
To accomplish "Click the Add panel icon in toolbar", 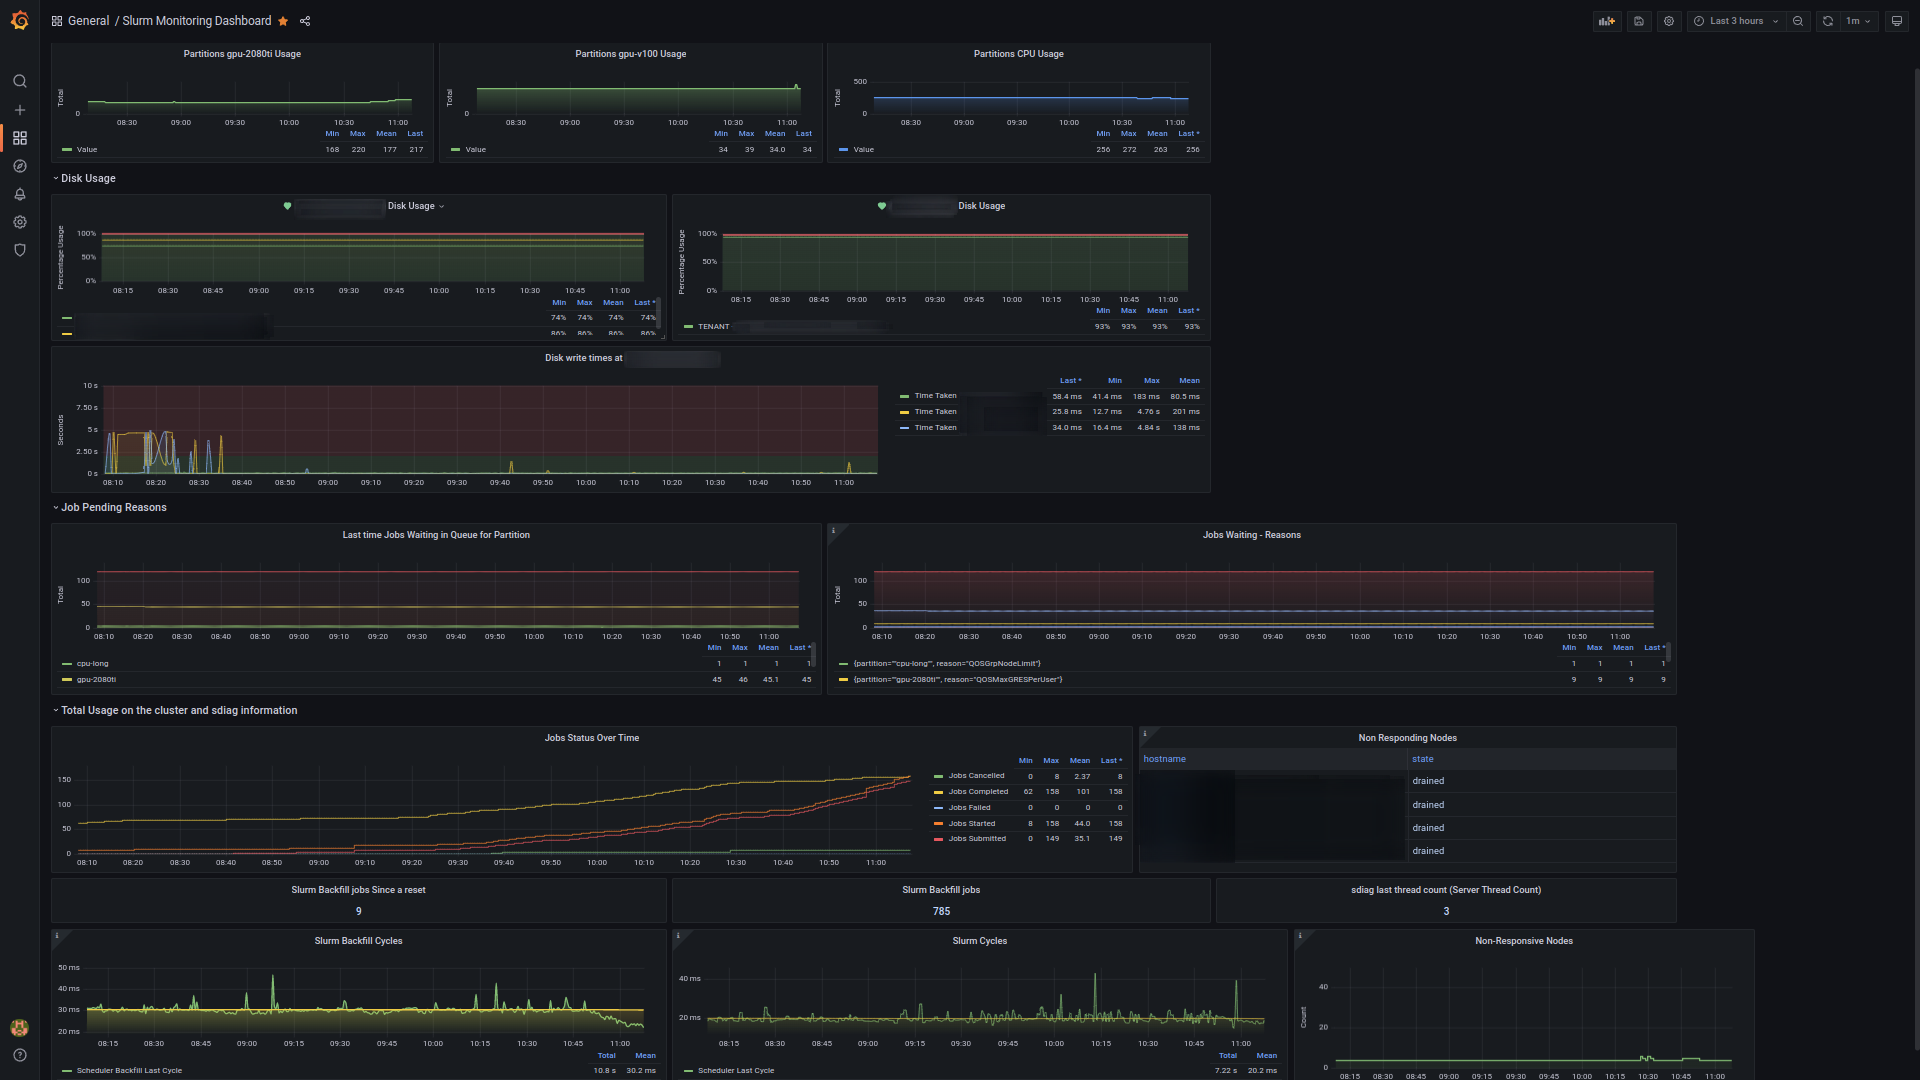I will point(1607,21).
